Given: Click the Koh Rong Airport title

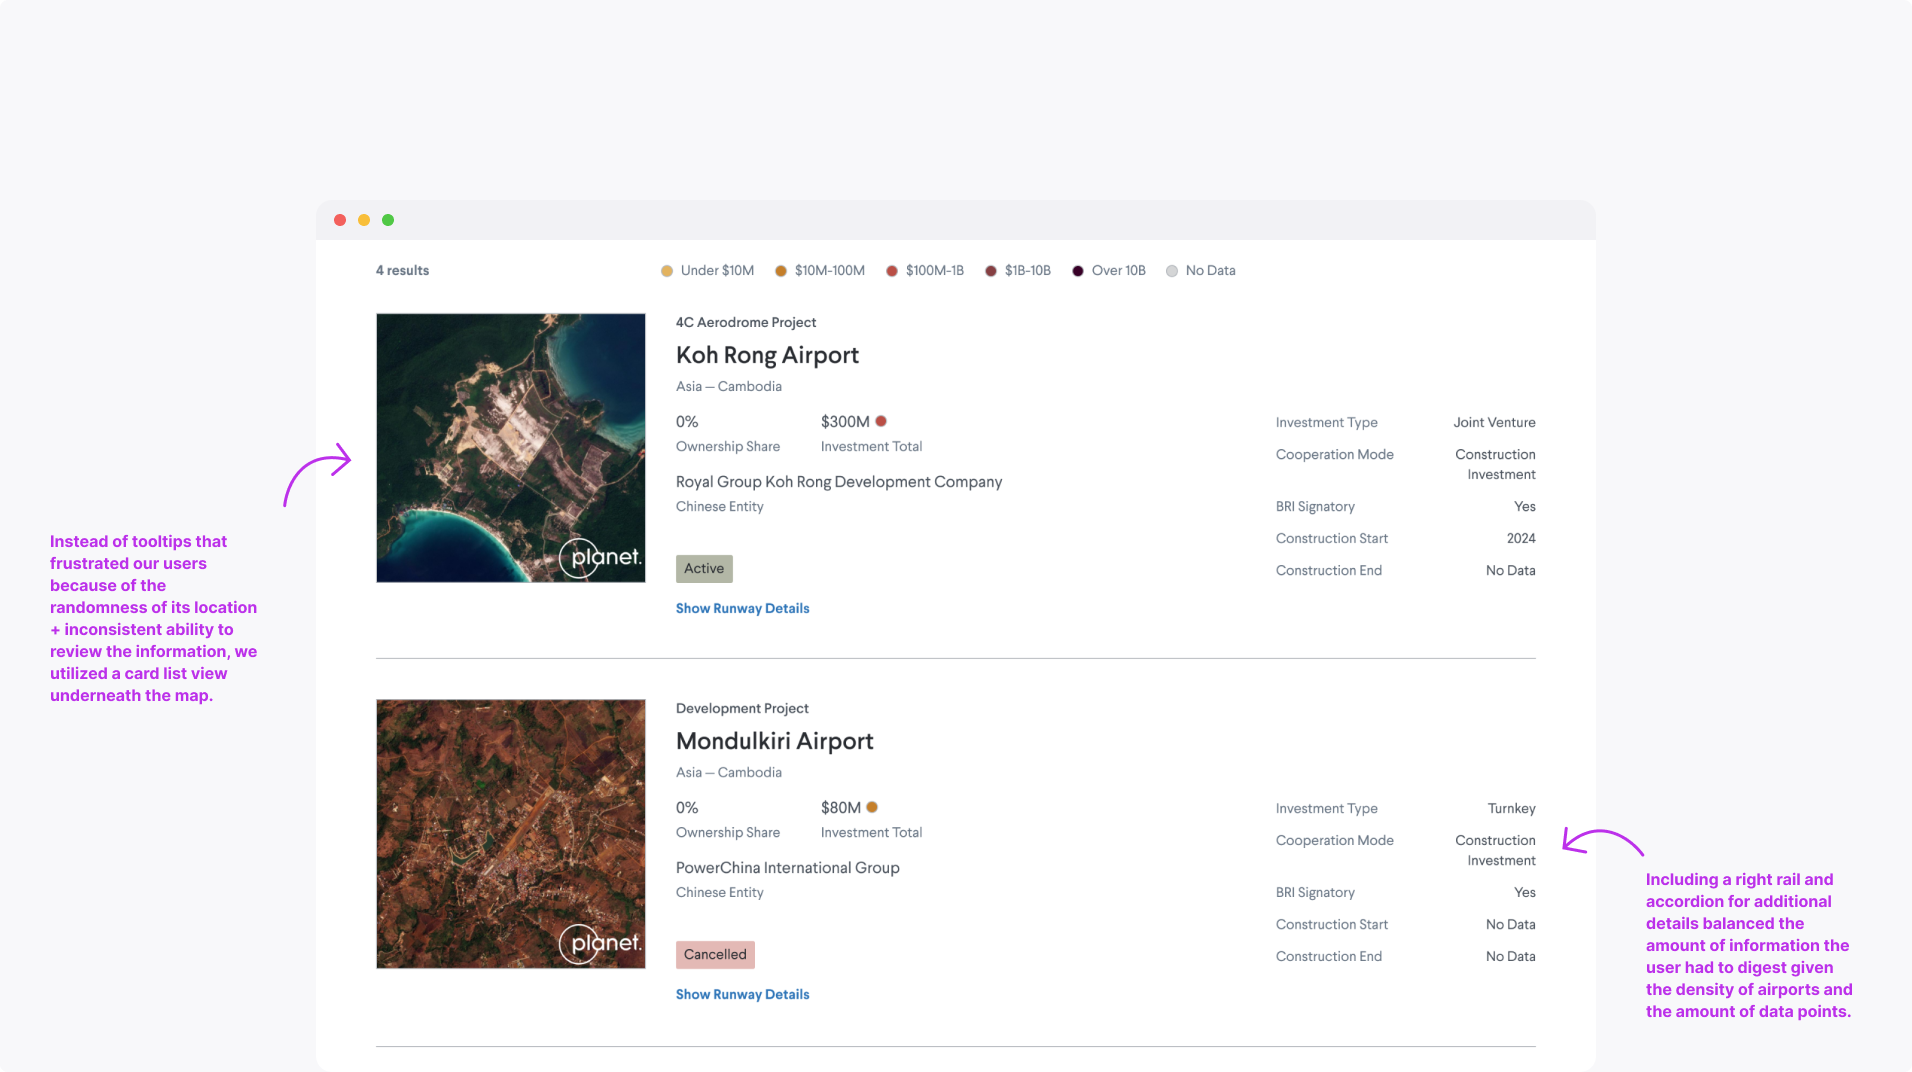Looking at the screenshot, I should pos(767,355).
